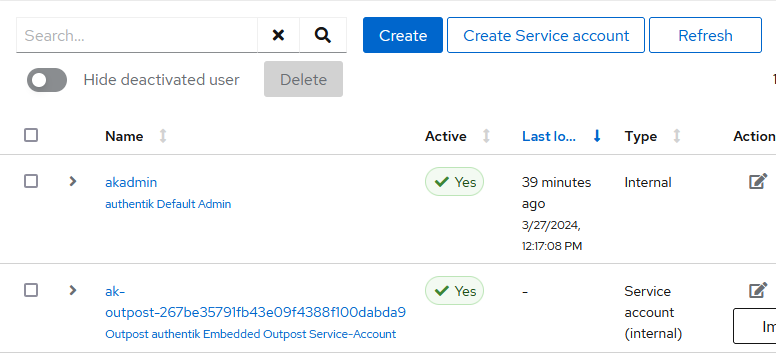
Task: Click the Name column header
Action: pos(124,136)
